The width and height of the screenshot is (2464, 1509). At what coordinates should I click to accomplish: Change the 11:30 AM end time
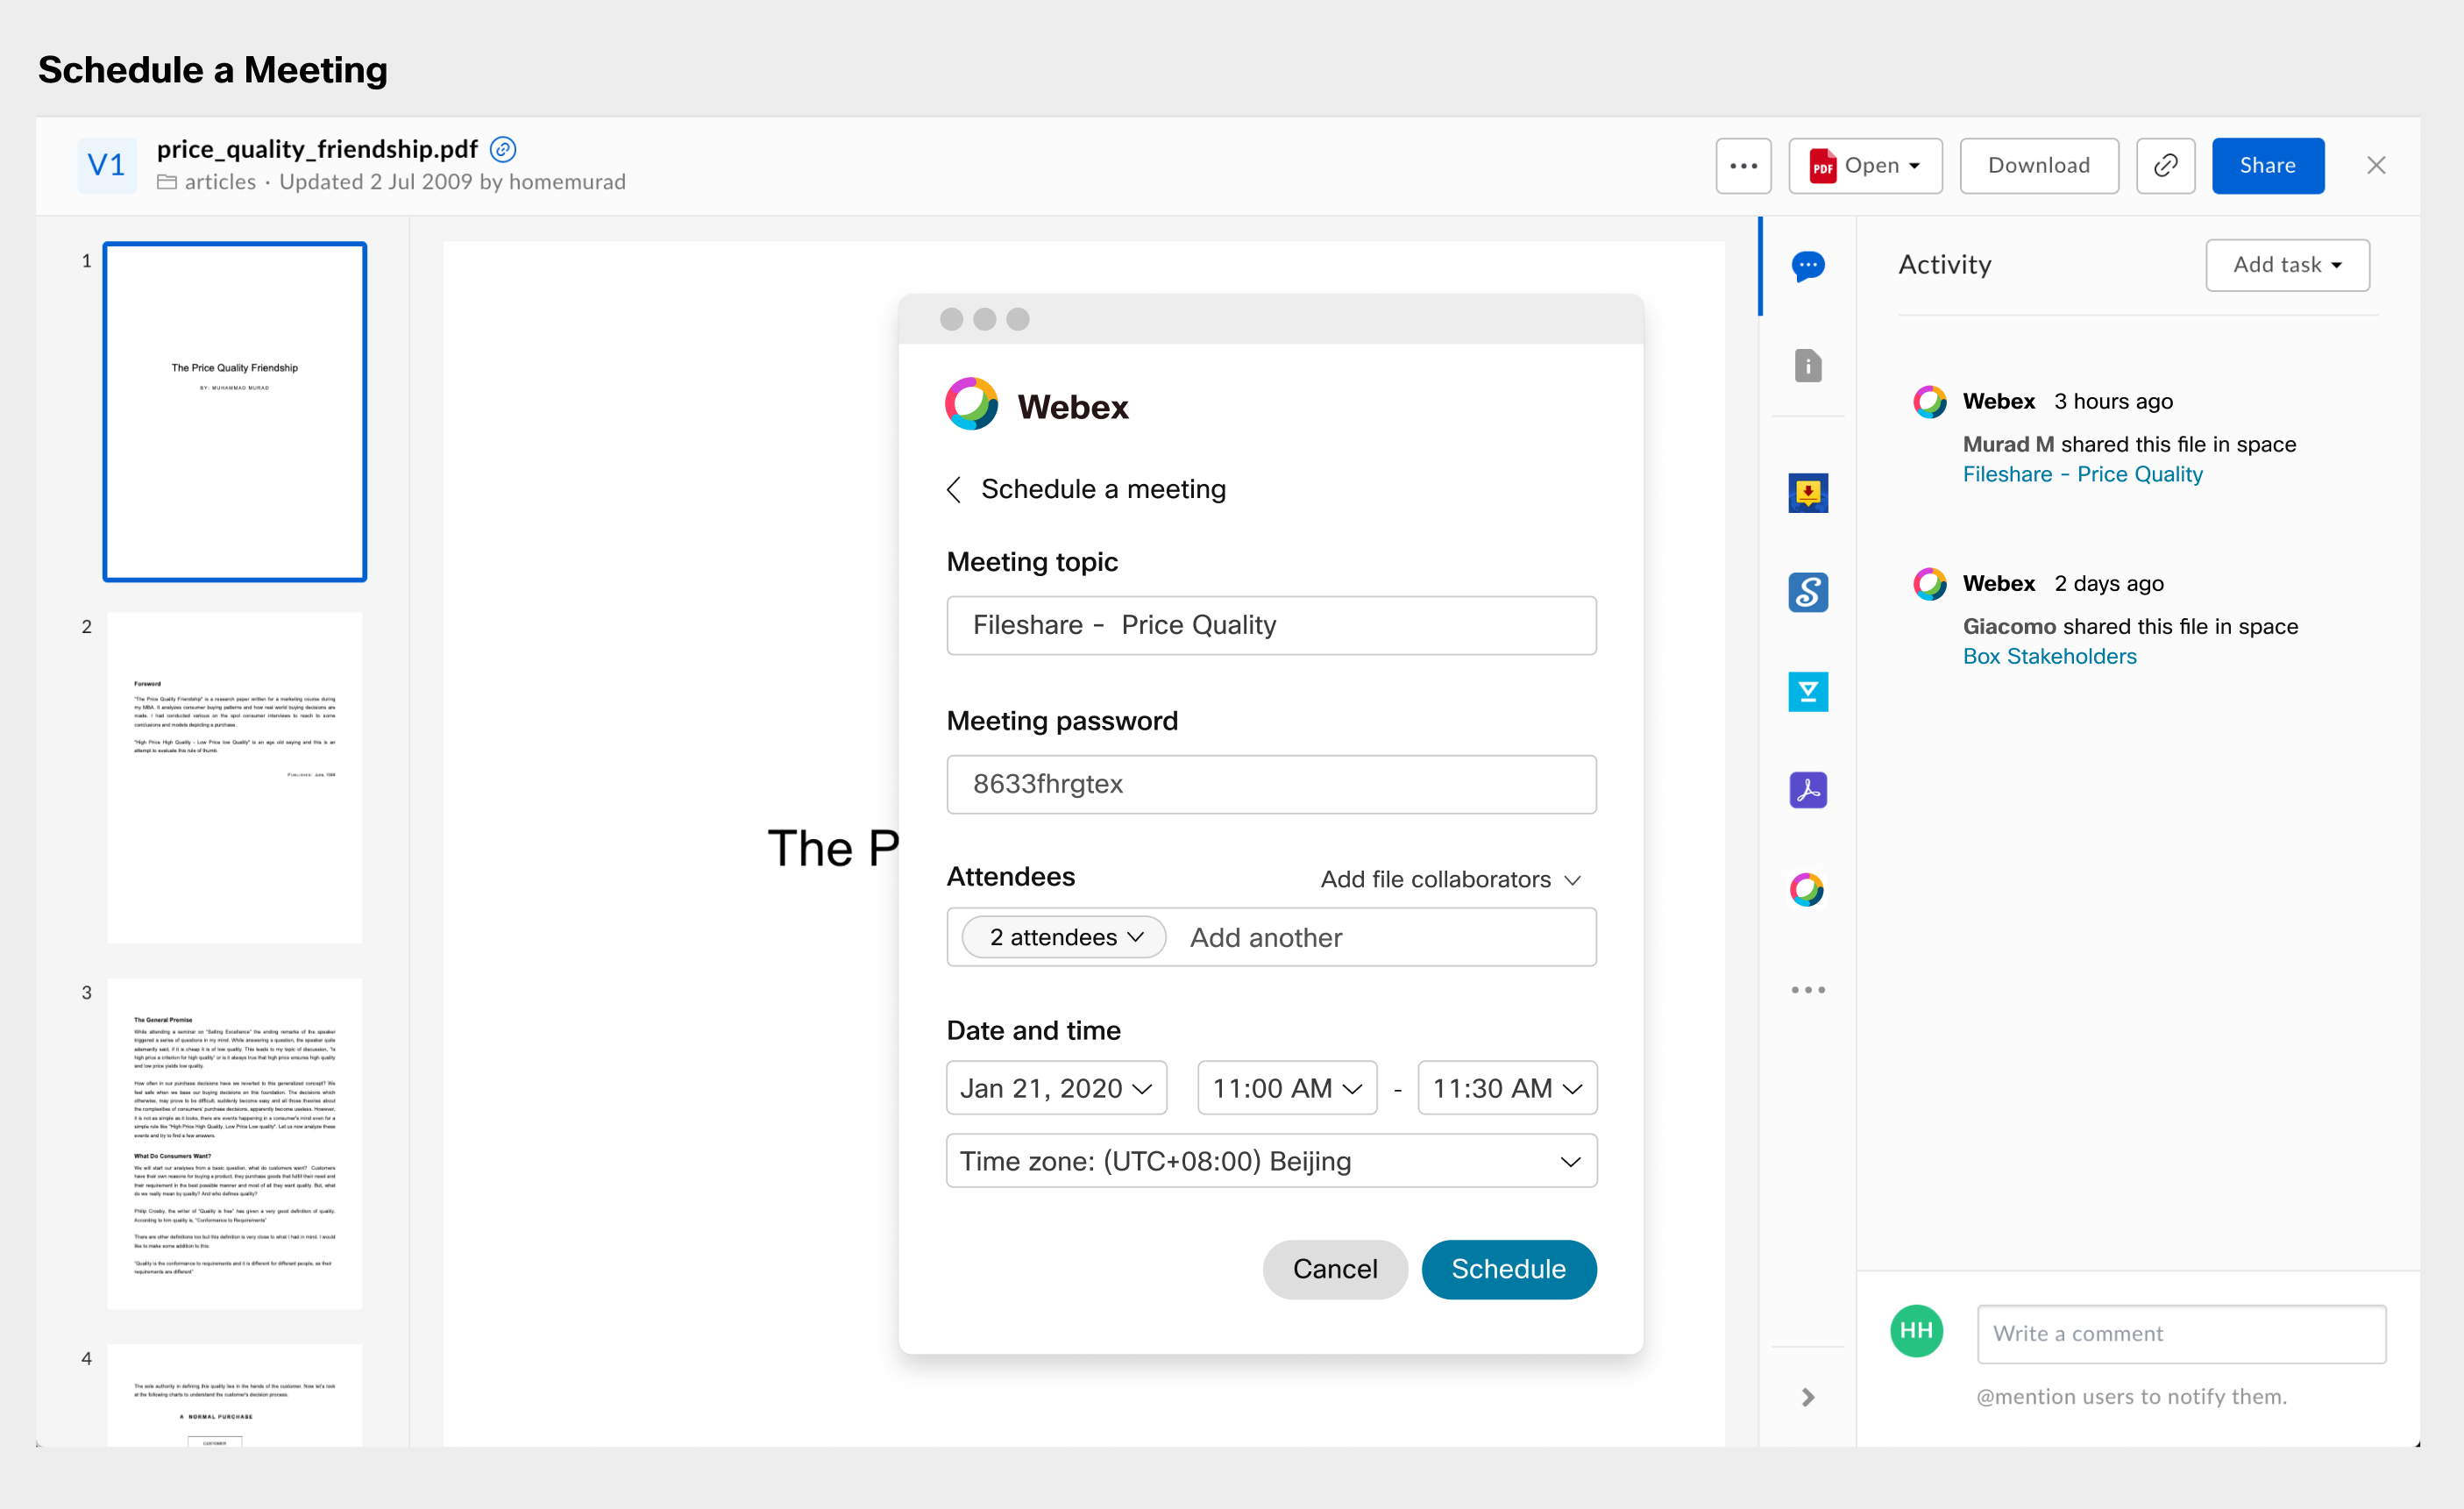[1508, 1088]
